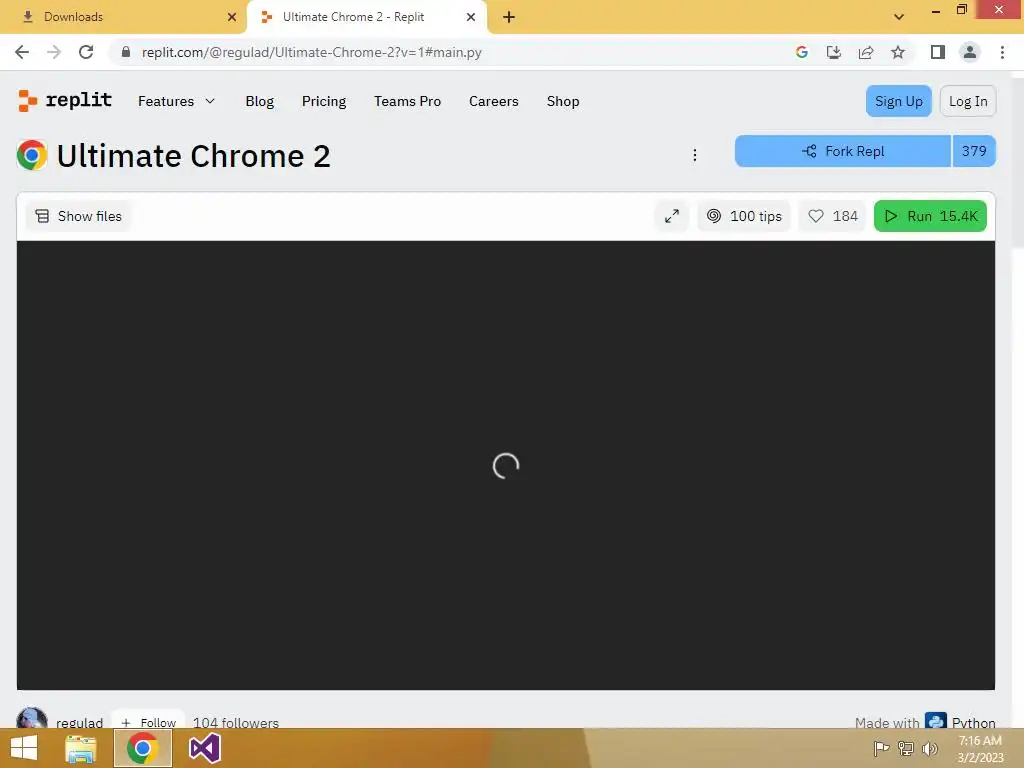Close the Downloads tab
This screenshot has height=768, width=1024.
tap(232, 17)
